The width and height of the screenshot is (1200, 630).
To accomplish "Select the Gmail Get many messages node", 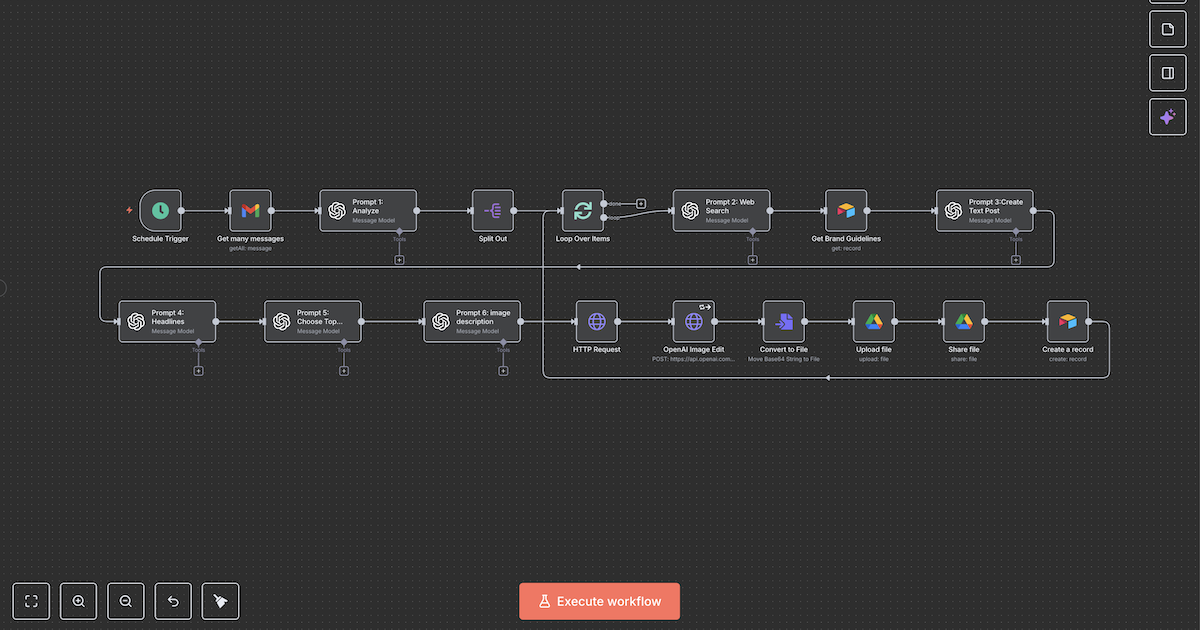I will (x=250, y=211).
